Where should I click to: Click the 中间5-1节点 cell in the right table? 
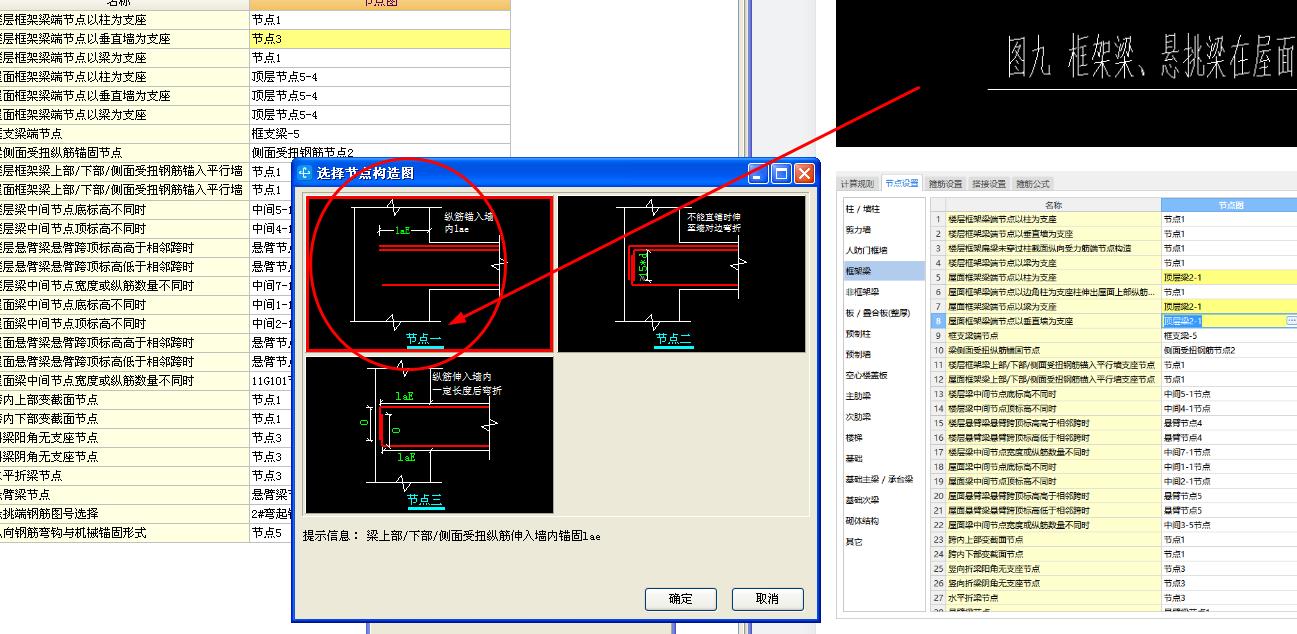[1229, 394]
